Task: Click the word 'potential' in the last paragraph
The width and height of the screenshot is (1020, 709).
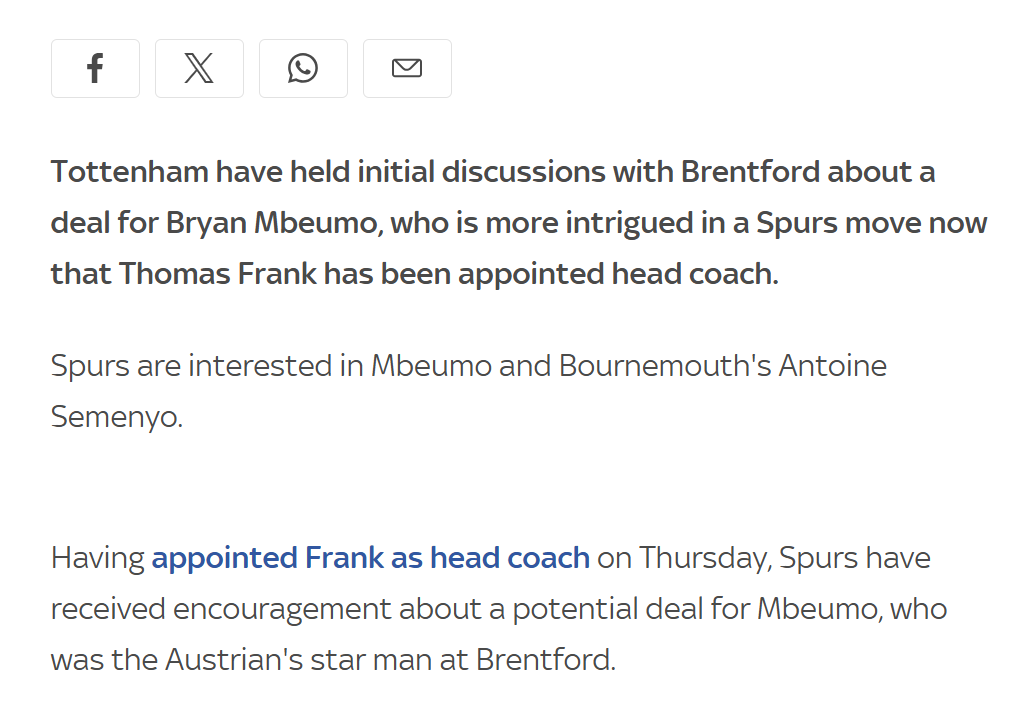Action: tap(575, 609)
